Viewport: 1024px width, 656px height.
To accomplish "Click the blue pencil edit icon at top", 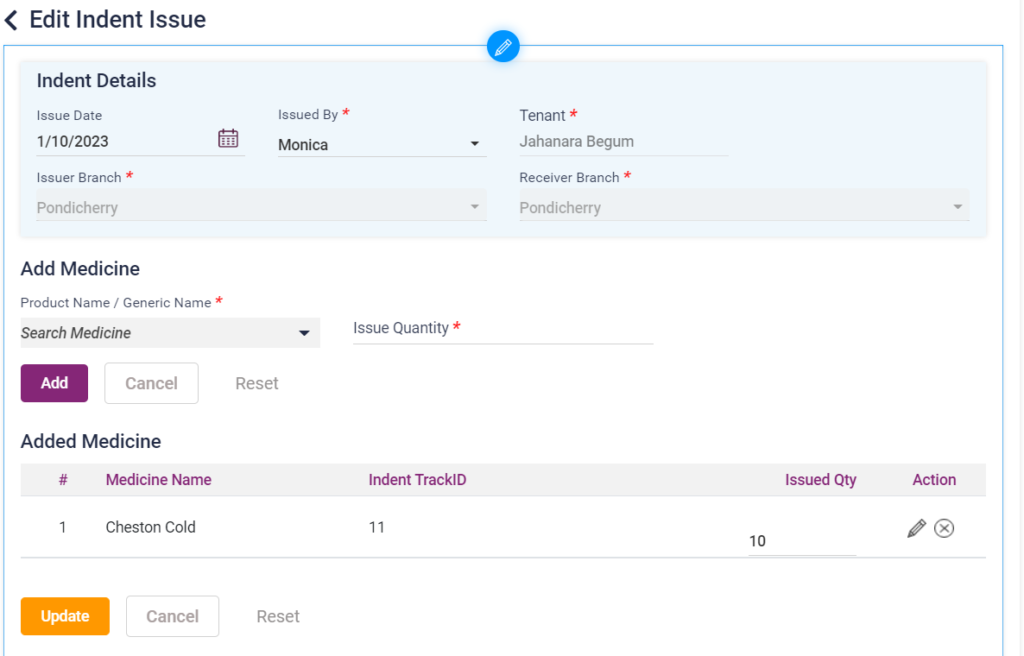I will coord(503,46).
